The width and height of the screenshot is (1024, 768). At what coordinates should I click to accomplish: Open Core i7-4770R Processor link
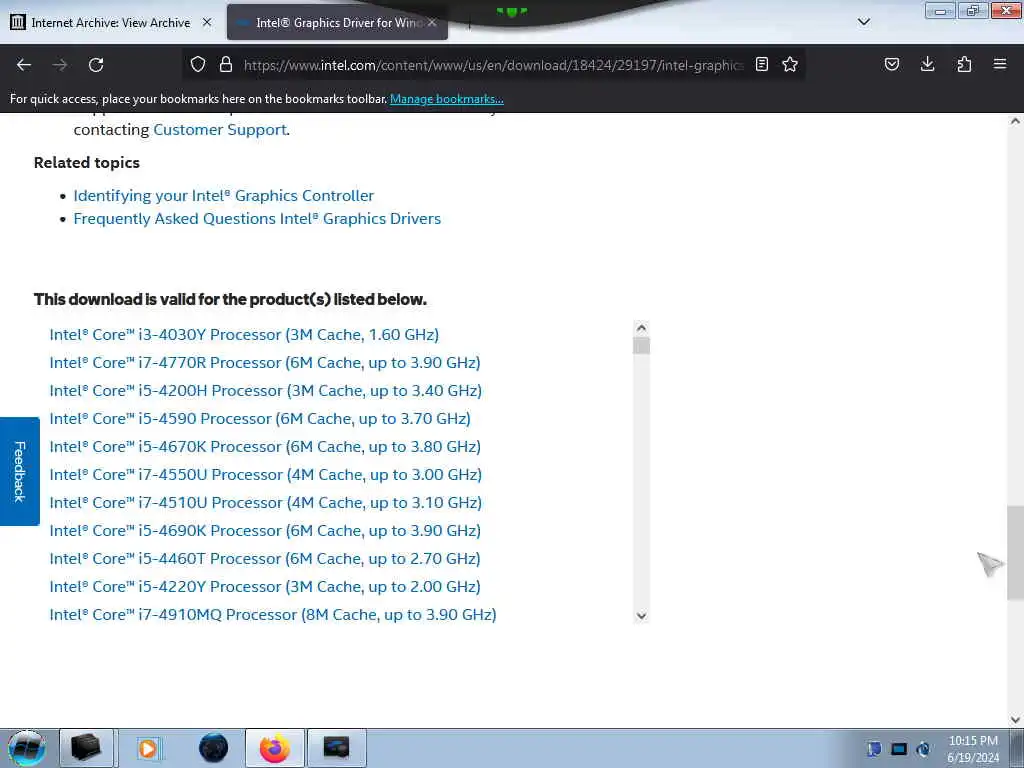(265, 363)
